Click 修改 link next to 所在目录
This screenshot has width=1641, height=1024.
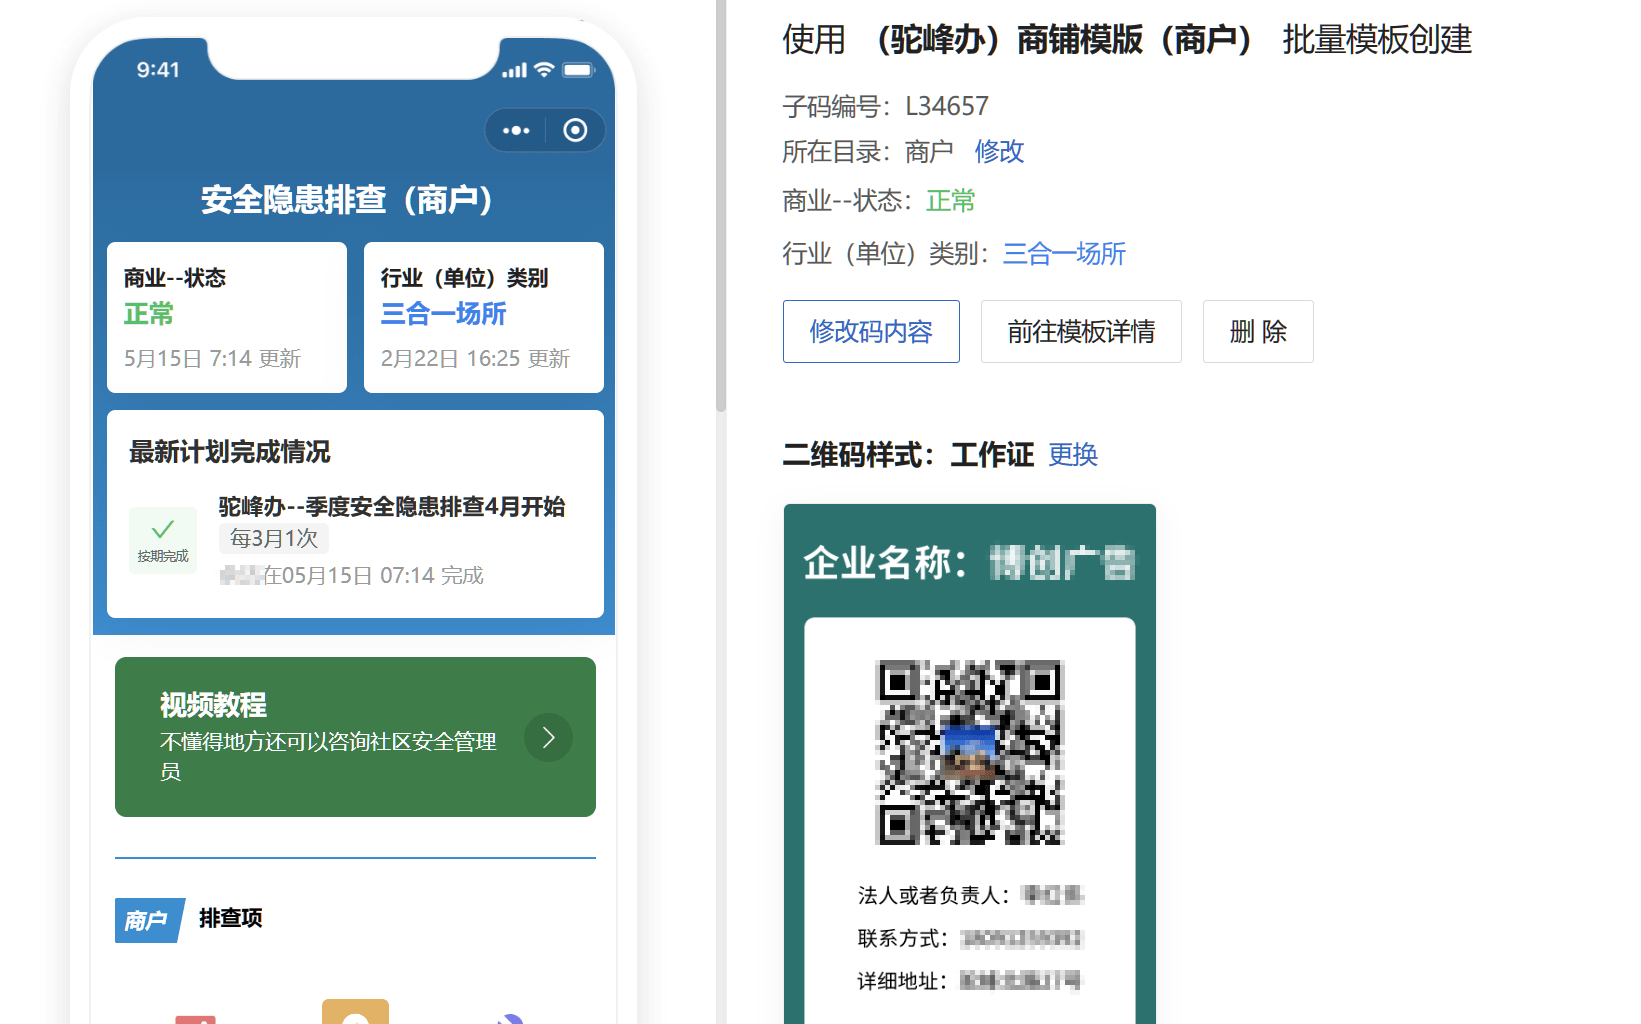click(999, 152)
